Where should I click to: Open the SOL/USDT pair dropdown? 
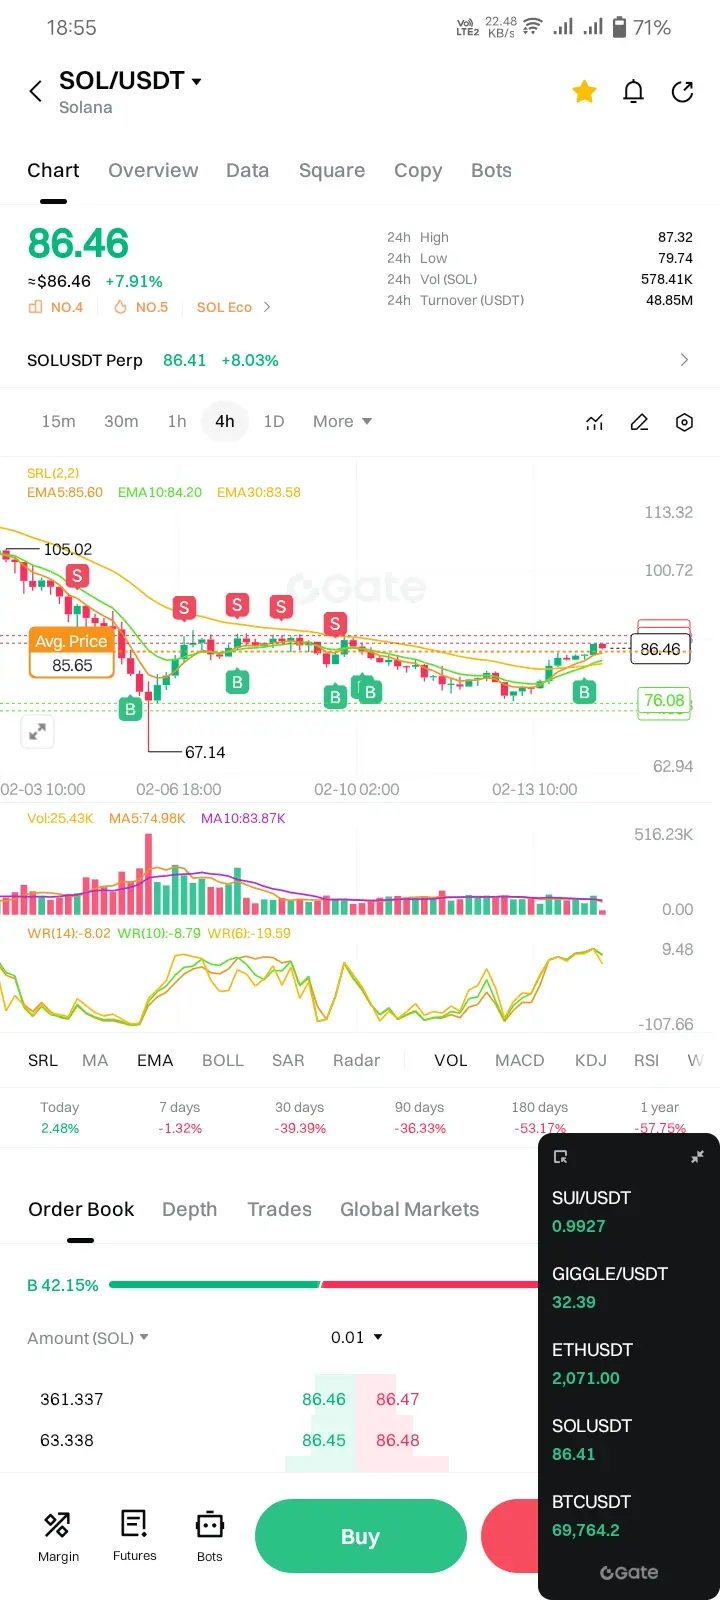tap(130, 81)
